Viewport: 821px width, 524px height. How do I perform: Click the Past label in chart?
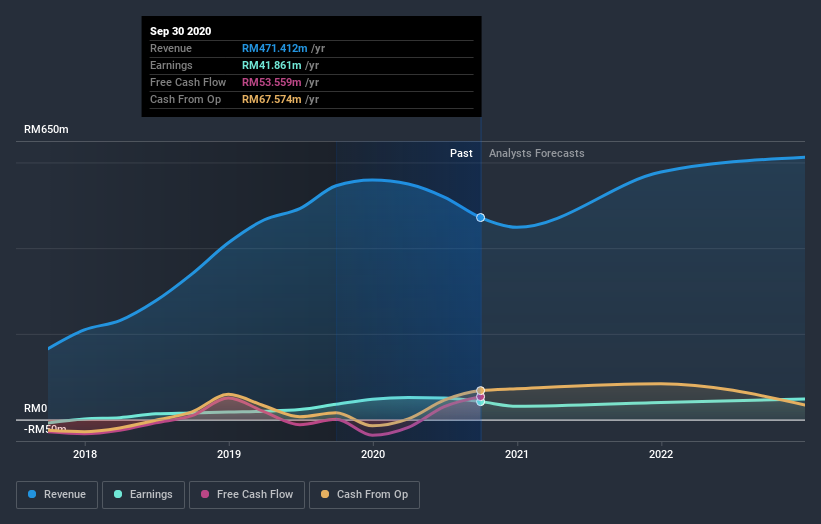point(461,153)
